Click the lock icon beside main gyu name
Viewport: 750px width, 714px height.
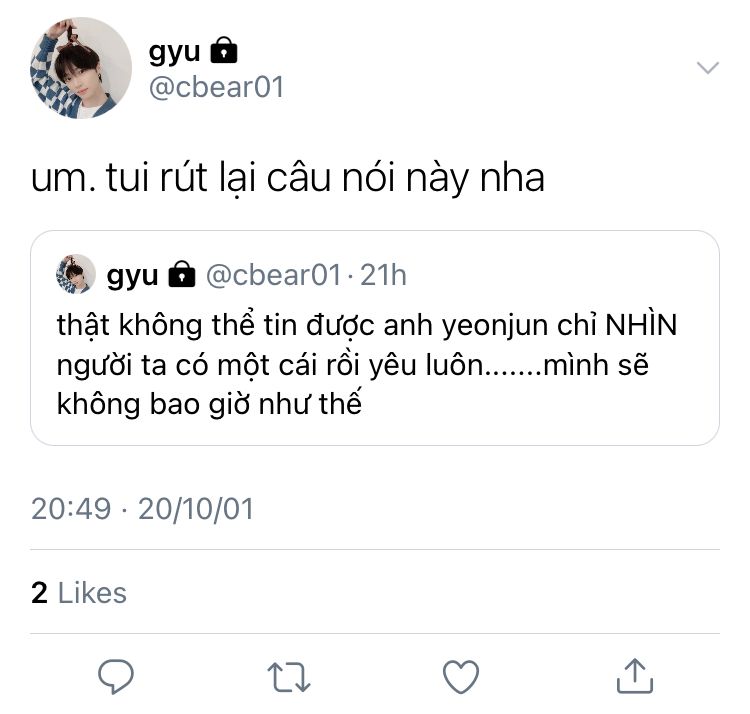(224, 50)
